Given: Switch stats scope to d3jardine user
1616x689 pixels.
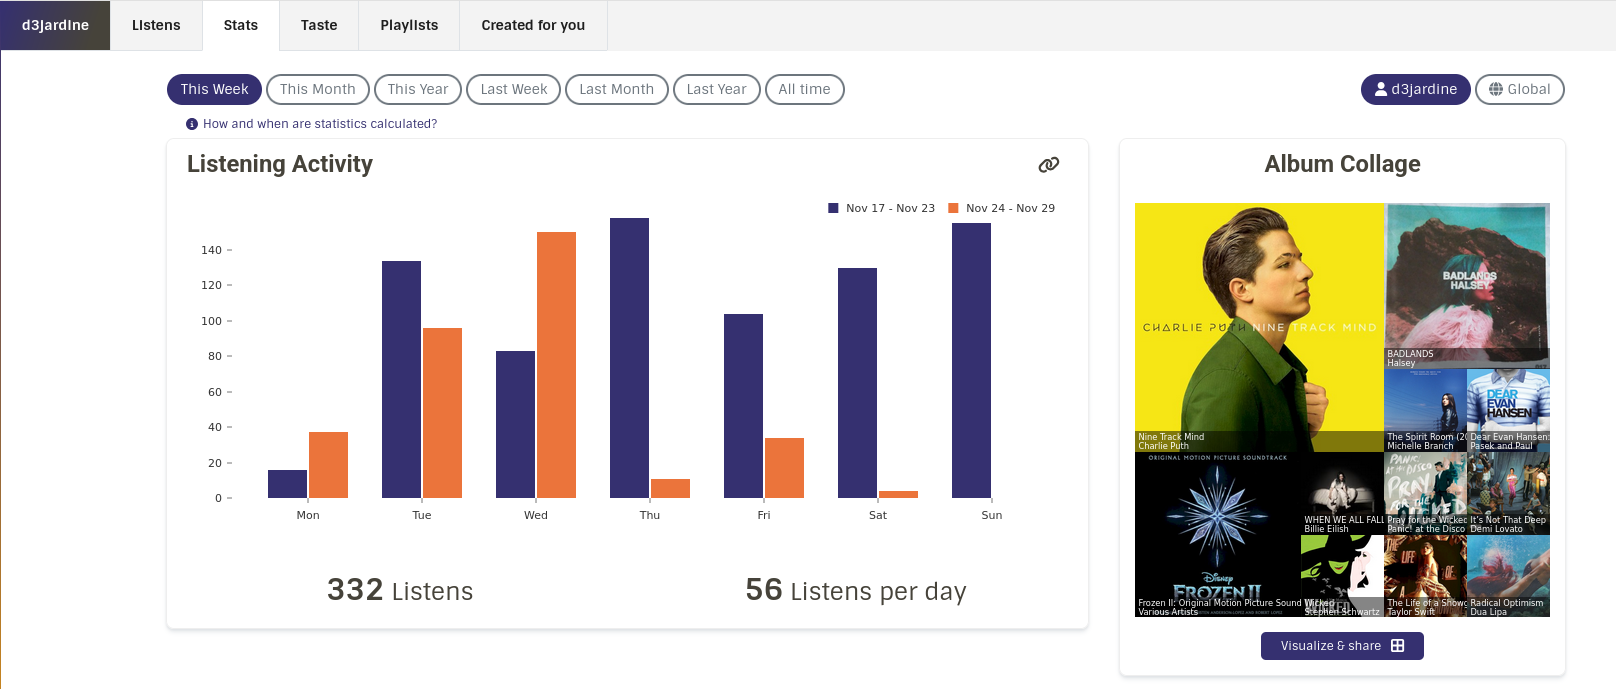Looking at the screenshot, I should pos(1415,89).
